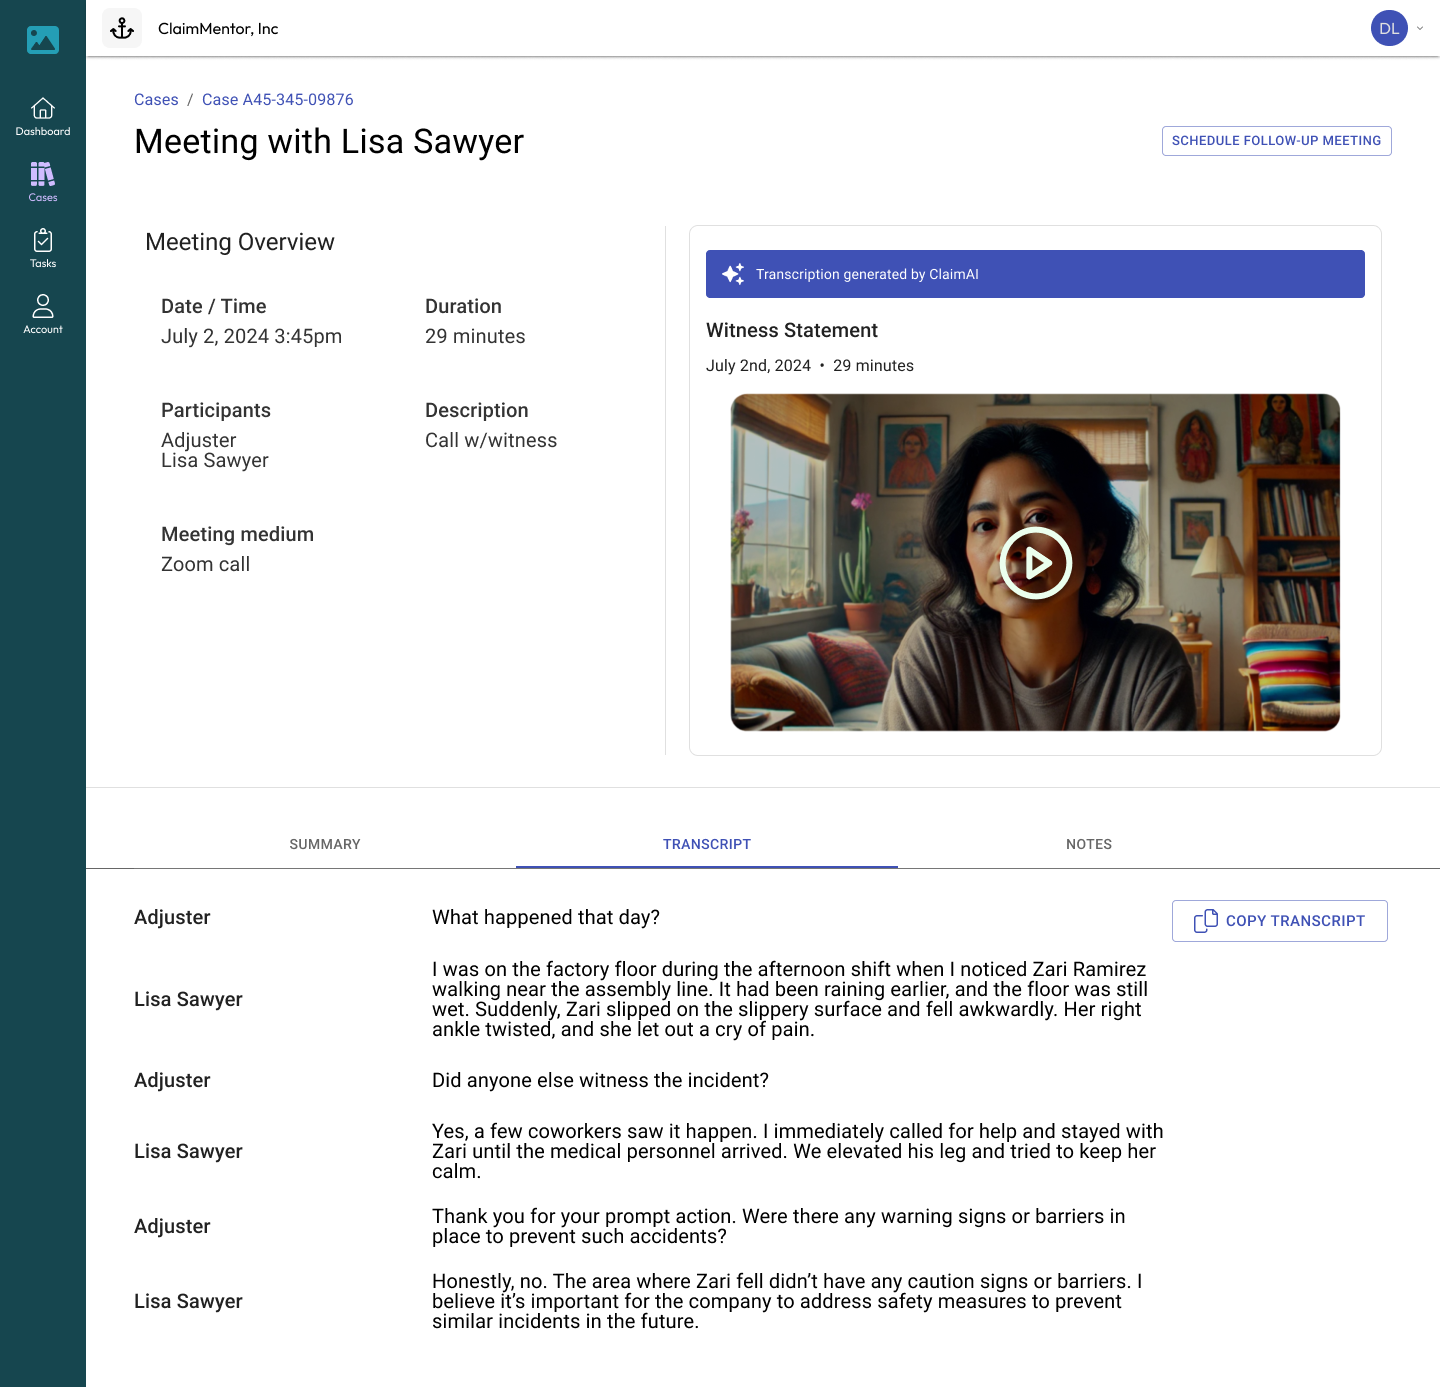Click the ClaimAI sparkle icon in the banner
Image resolution: width=1440 pixels, height=1387 pixels.
731,273
